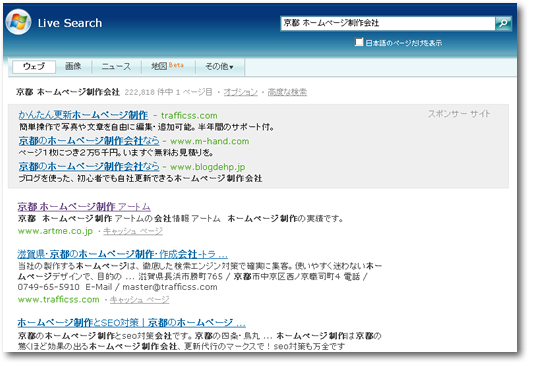Select the ウェブ tab

[x=34, y=66]
